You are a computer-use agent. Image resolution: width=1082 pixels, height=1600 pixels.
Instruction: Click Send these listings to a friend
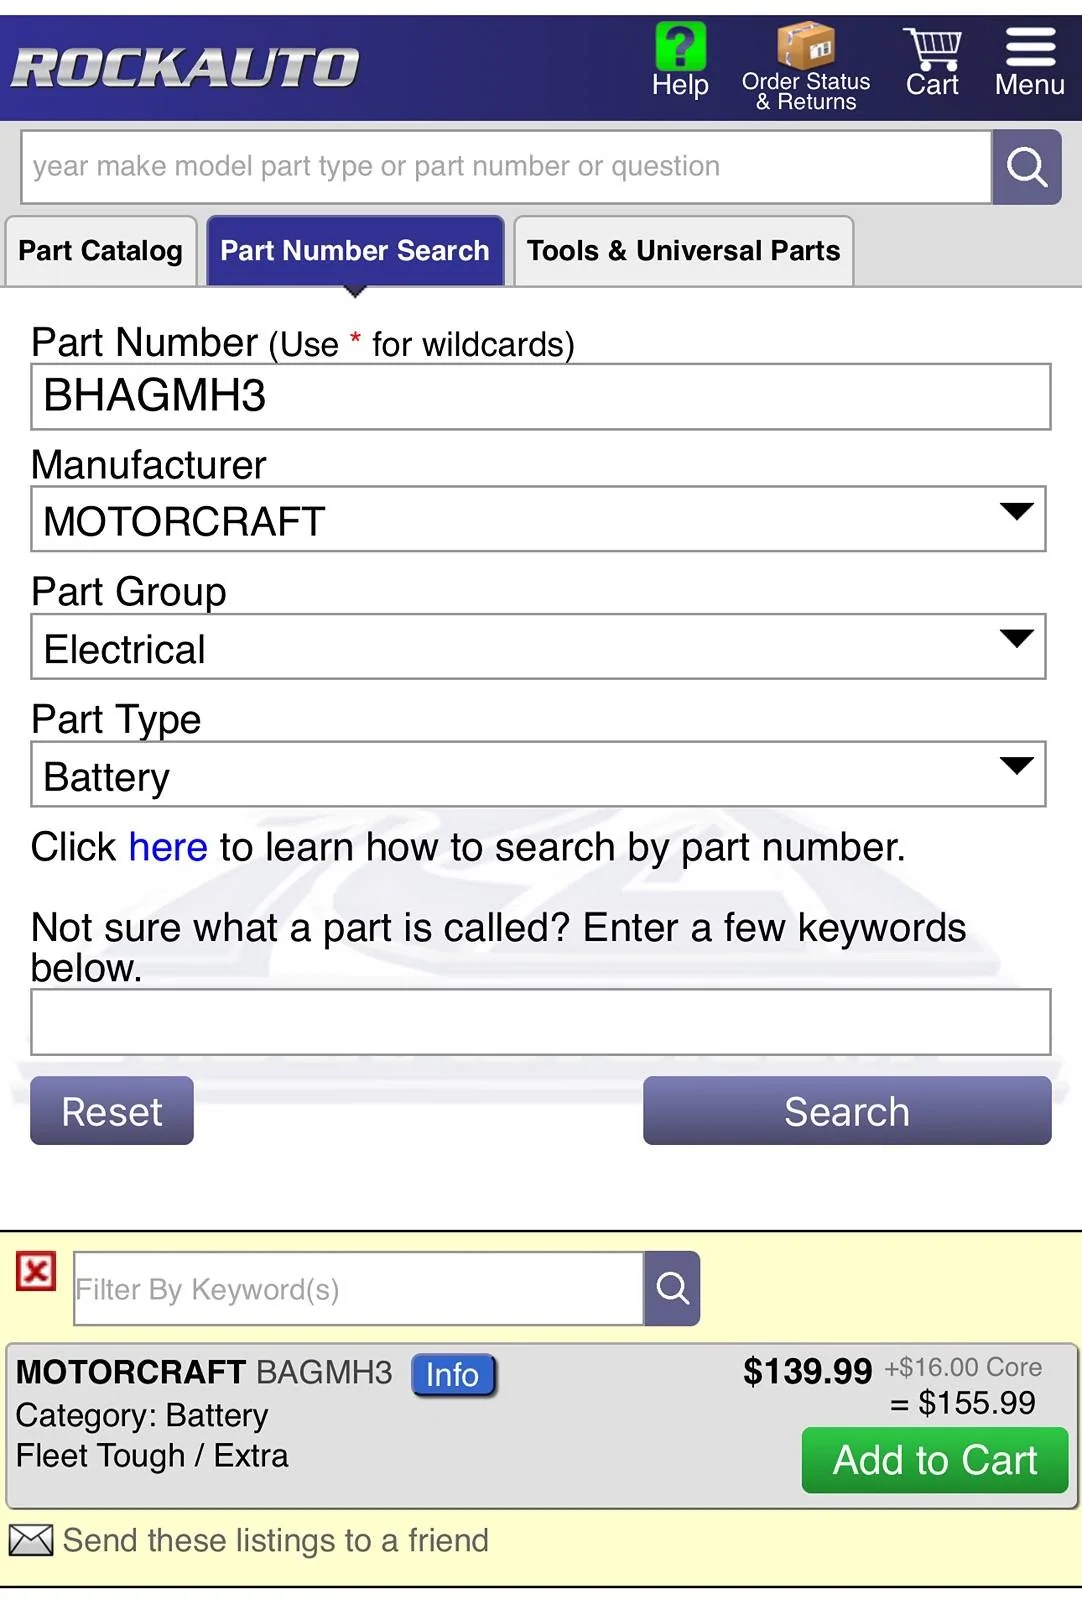(276, 1540)
